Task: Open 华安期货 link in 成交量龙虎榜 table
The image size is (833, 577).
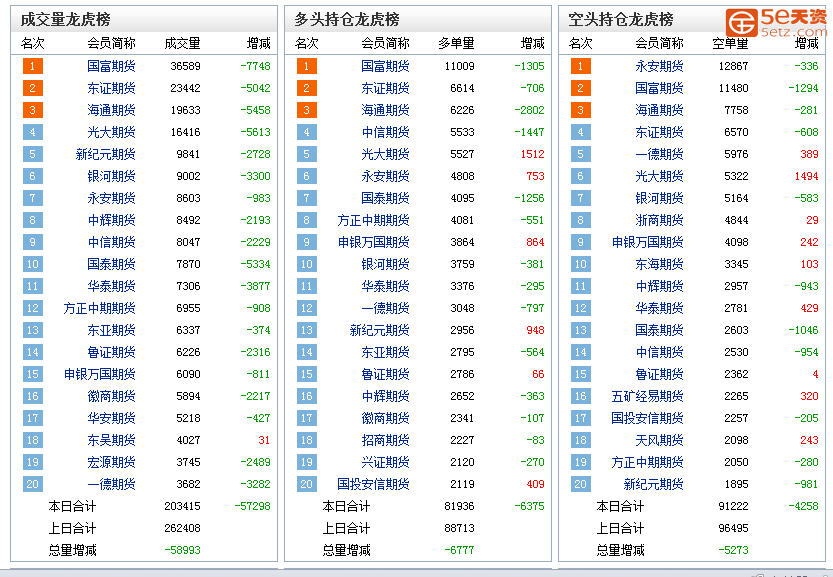Action: point(111,418)
